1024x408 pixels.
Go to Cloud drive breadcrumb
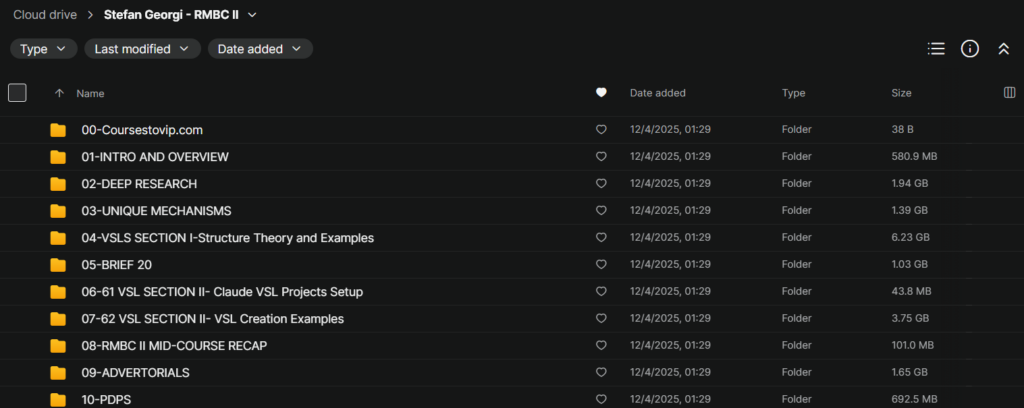tap(46, 15)
